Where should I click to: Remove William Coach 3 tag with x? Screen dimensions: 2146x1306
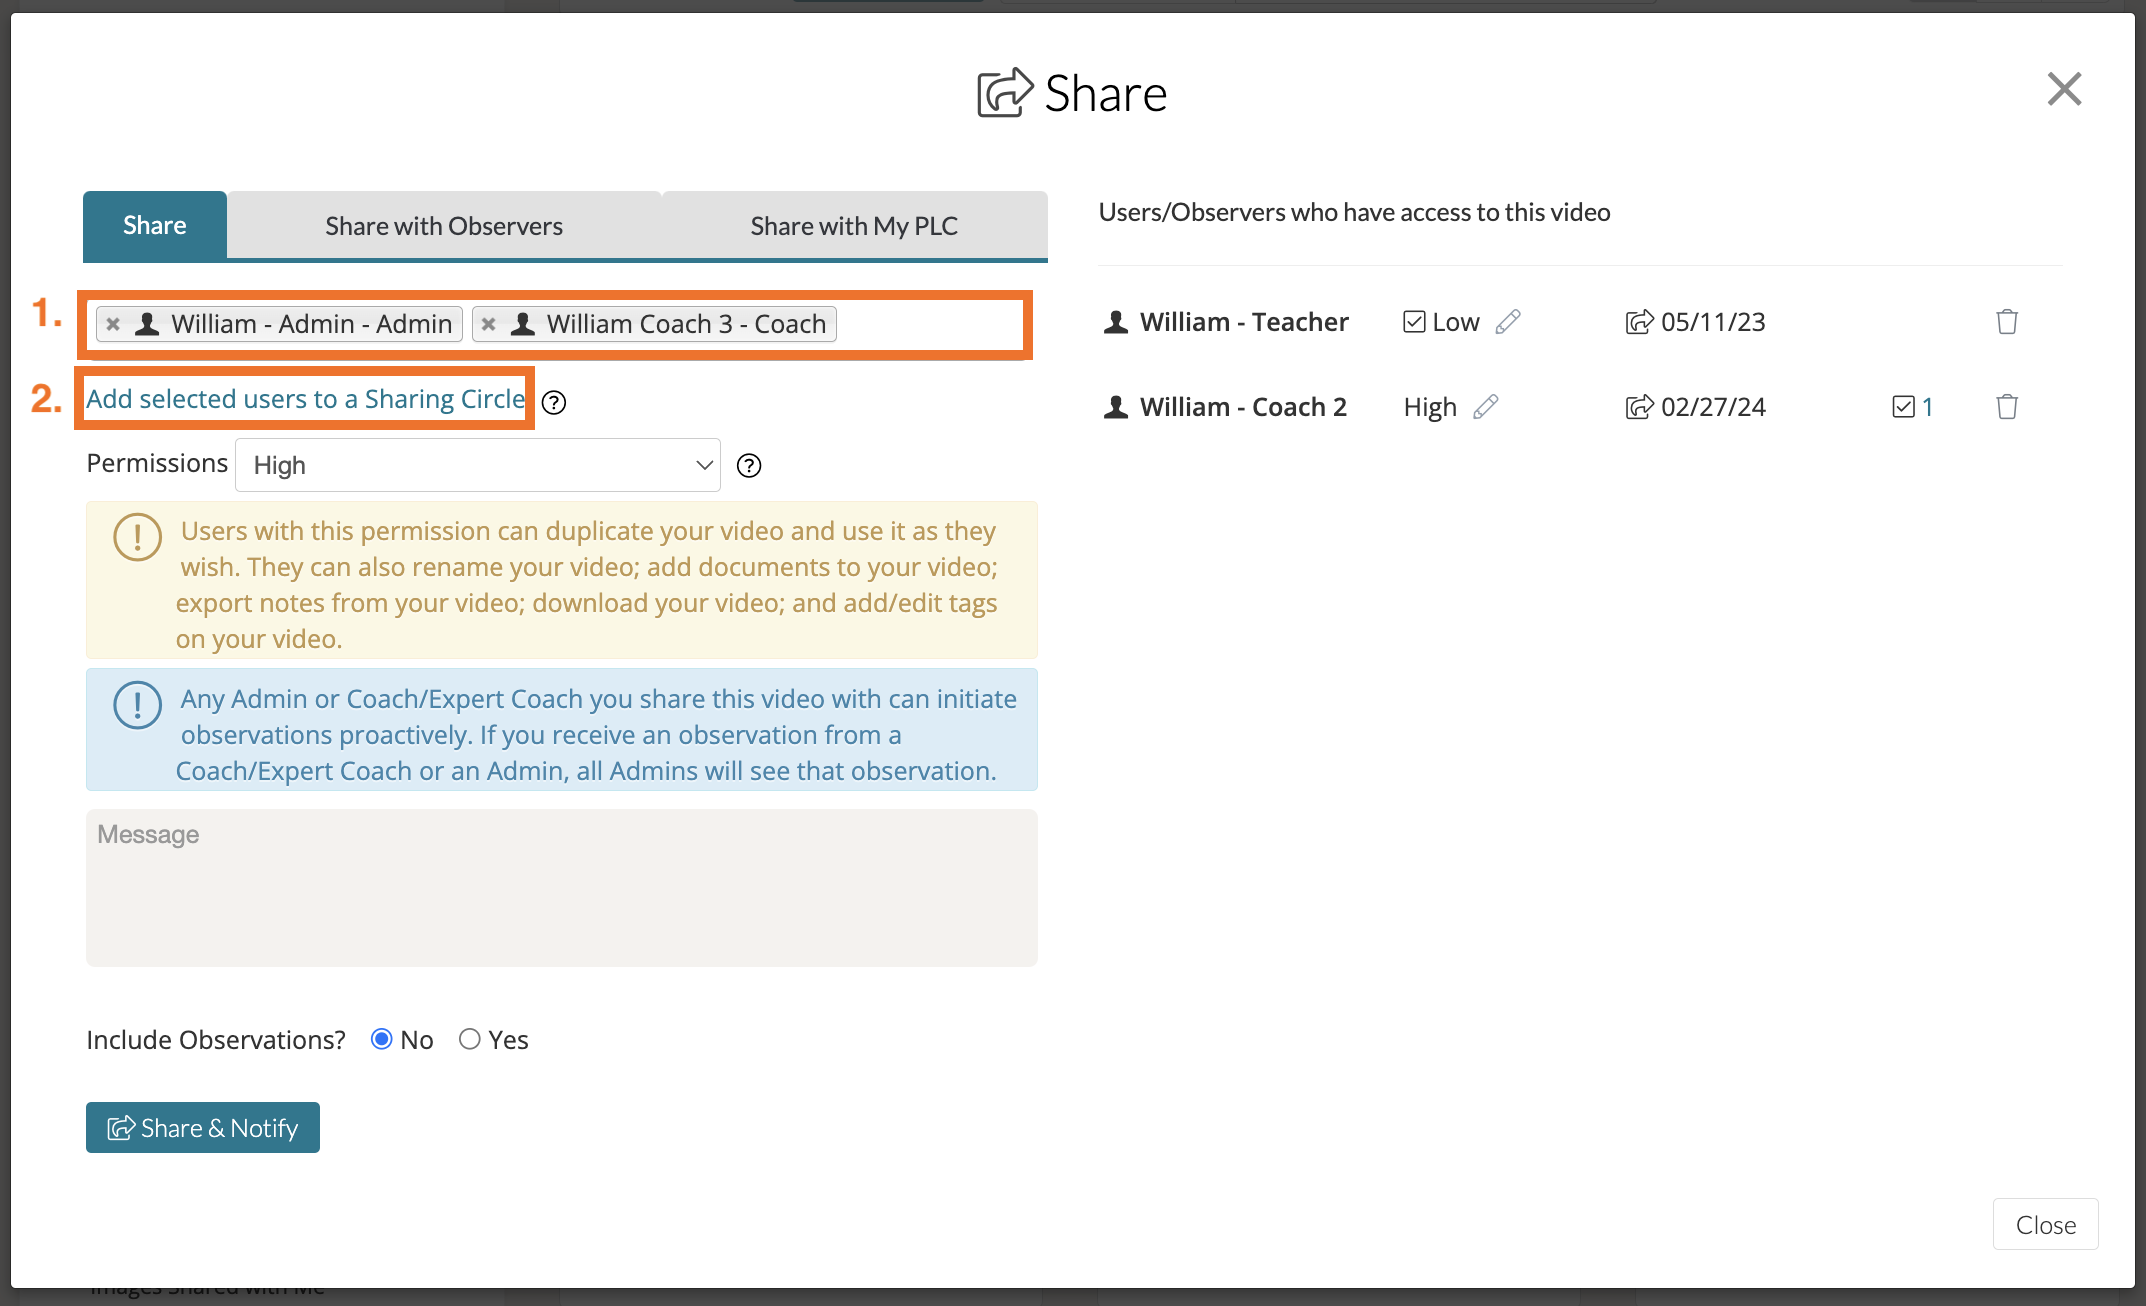(489, 324)
